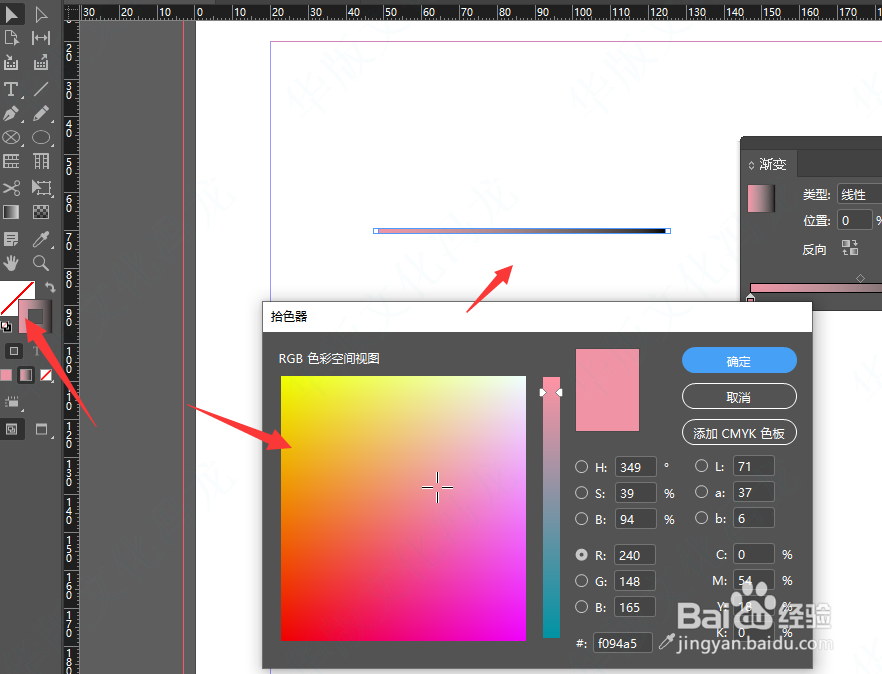Click the G value field 148

pos(635,581)
